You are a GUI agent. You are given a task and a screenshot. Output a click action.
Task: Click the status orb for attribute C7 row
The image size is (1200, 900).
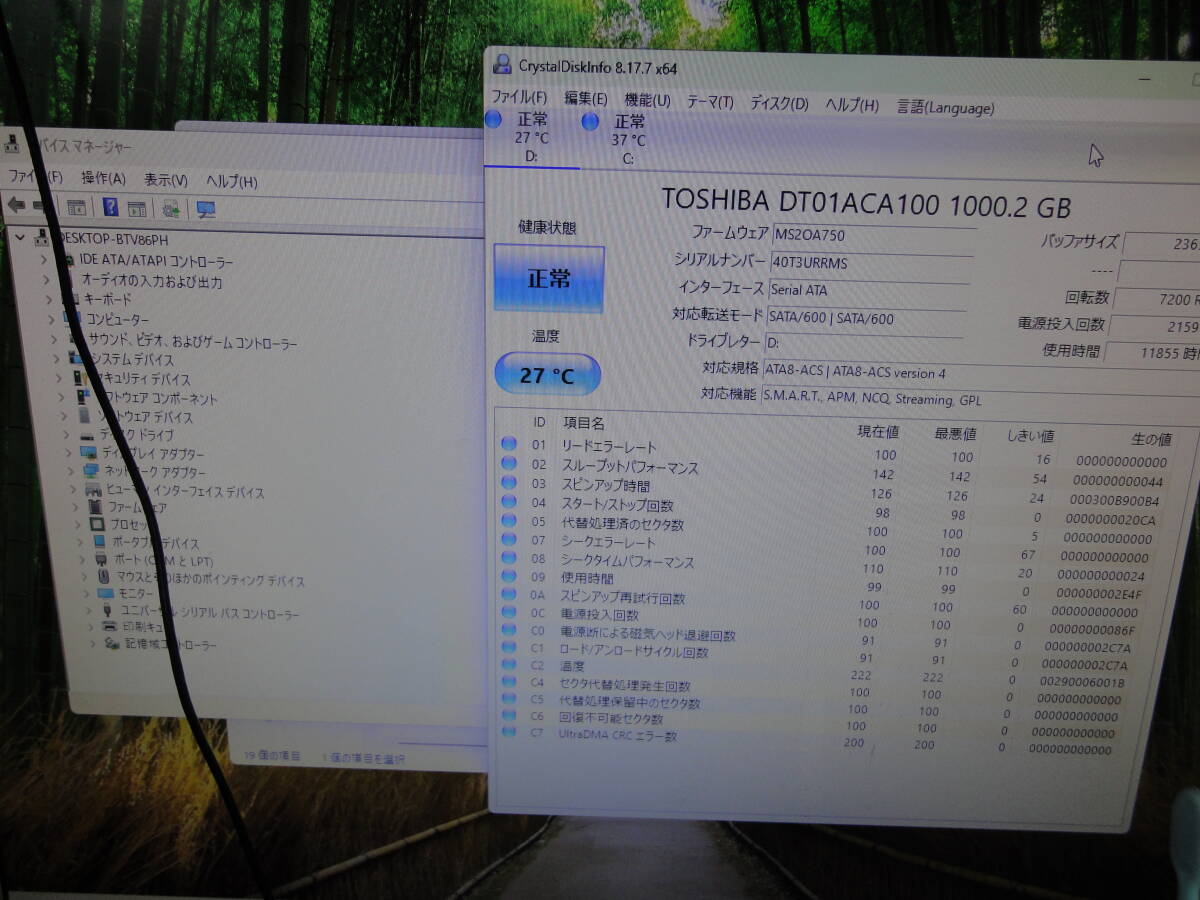(509, 732)
